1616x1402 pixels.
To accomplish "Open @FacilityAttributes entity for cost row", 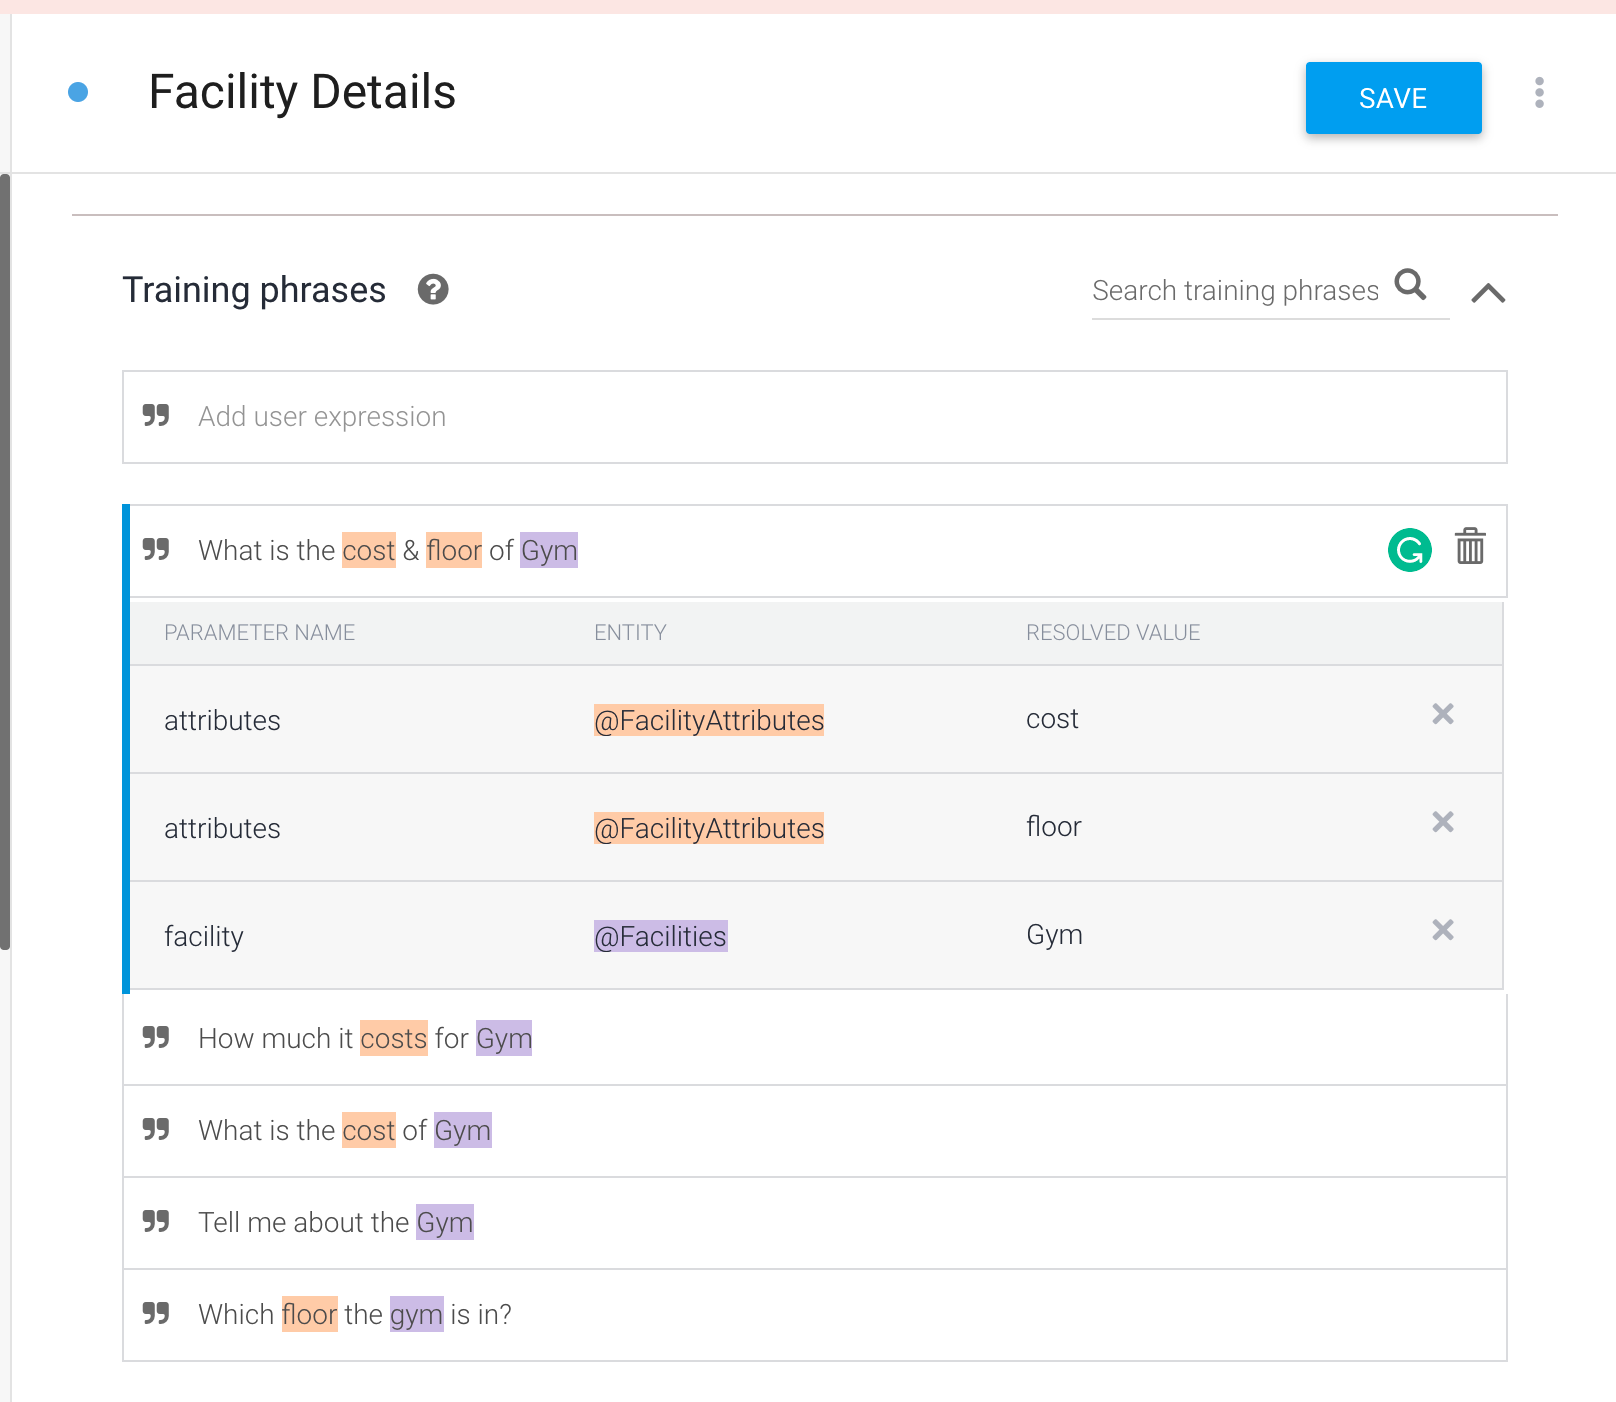I will click(x=708, y=720).
